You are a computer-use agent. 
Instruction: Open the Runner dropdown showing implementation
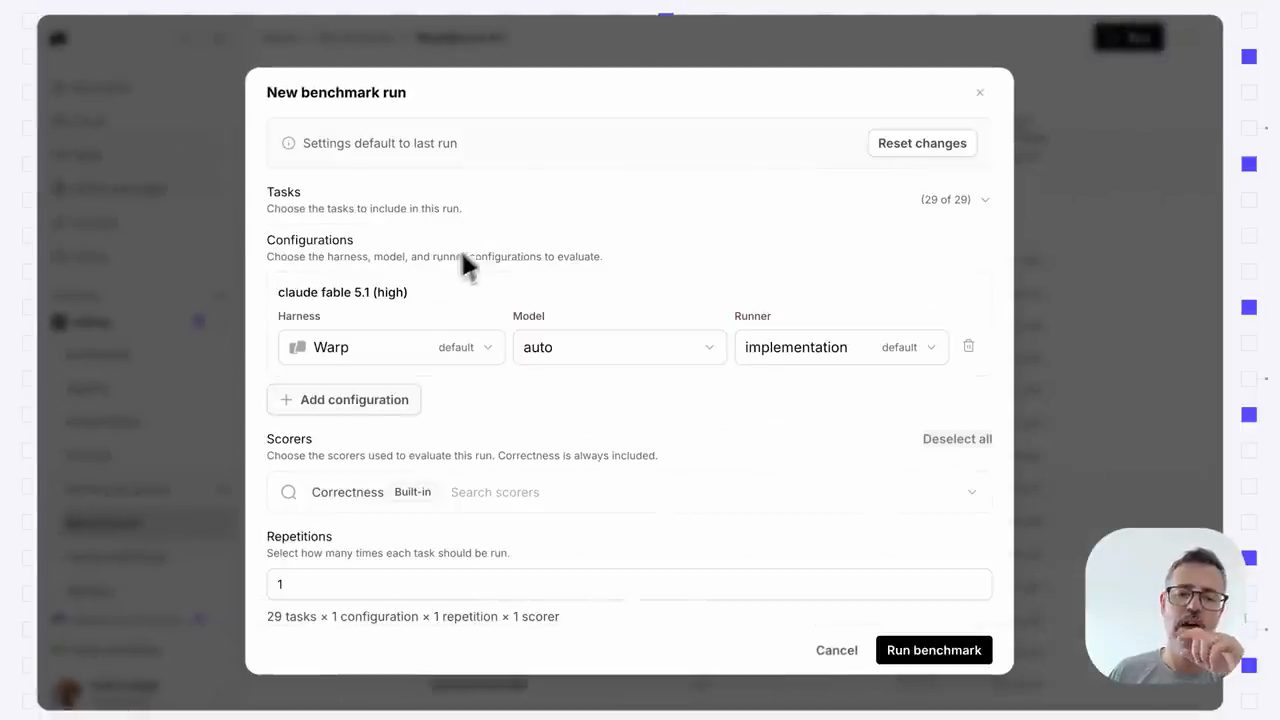point(841,347)
